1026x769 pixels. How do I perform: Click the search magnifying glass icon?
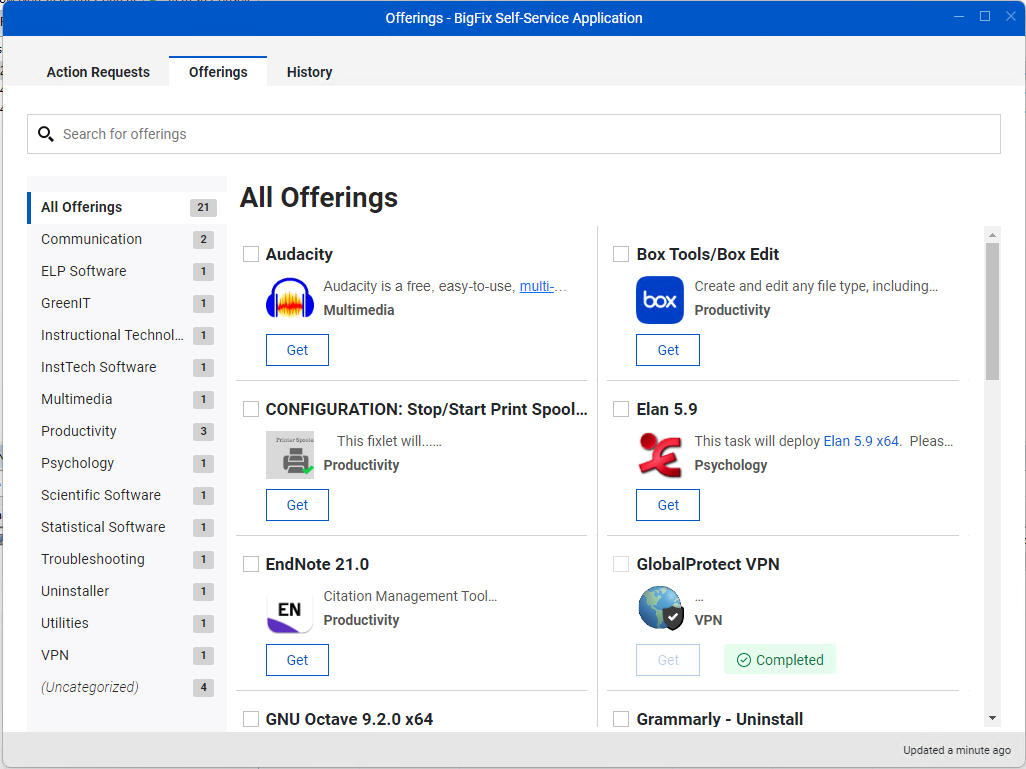[x=45, y=134]
